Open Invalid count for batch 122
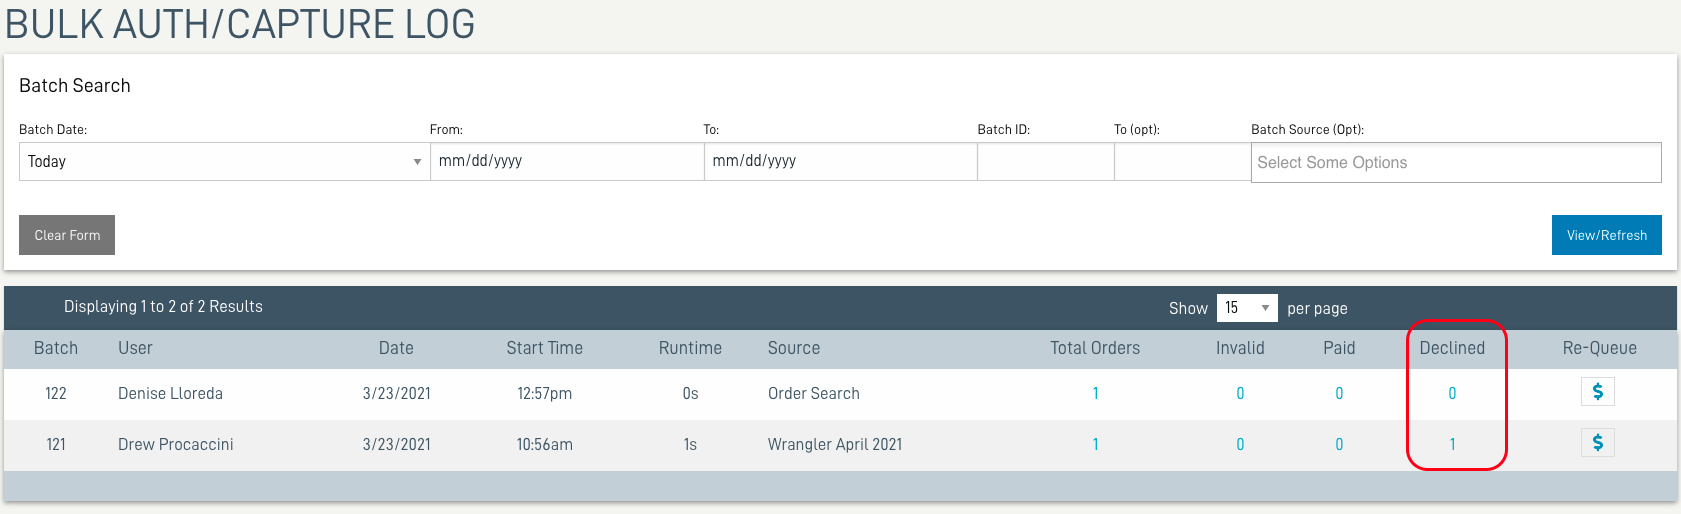The image size is (1681, 514). [1240, 394]
